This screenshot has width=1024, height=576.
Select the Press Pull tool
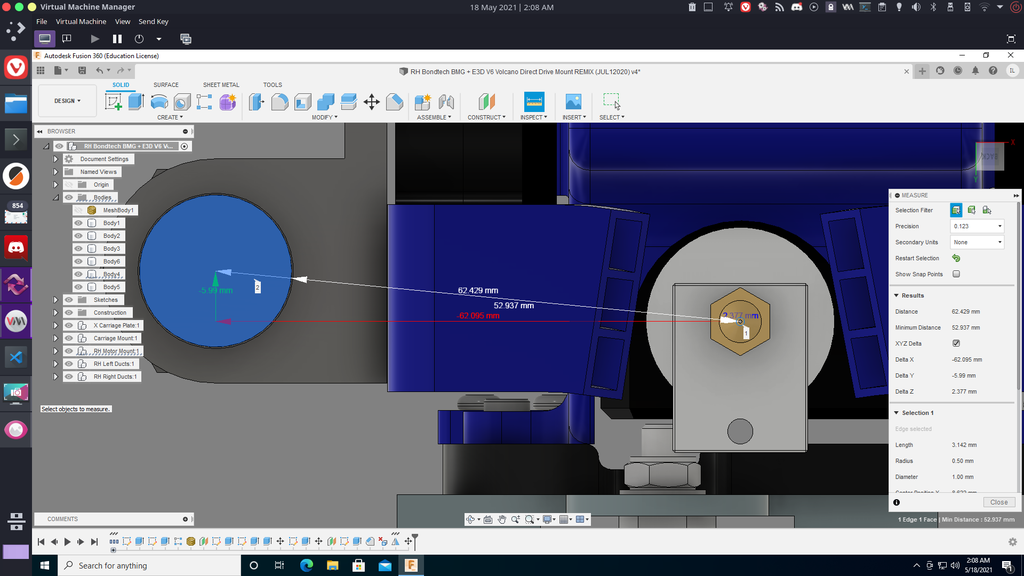(256, 102)
